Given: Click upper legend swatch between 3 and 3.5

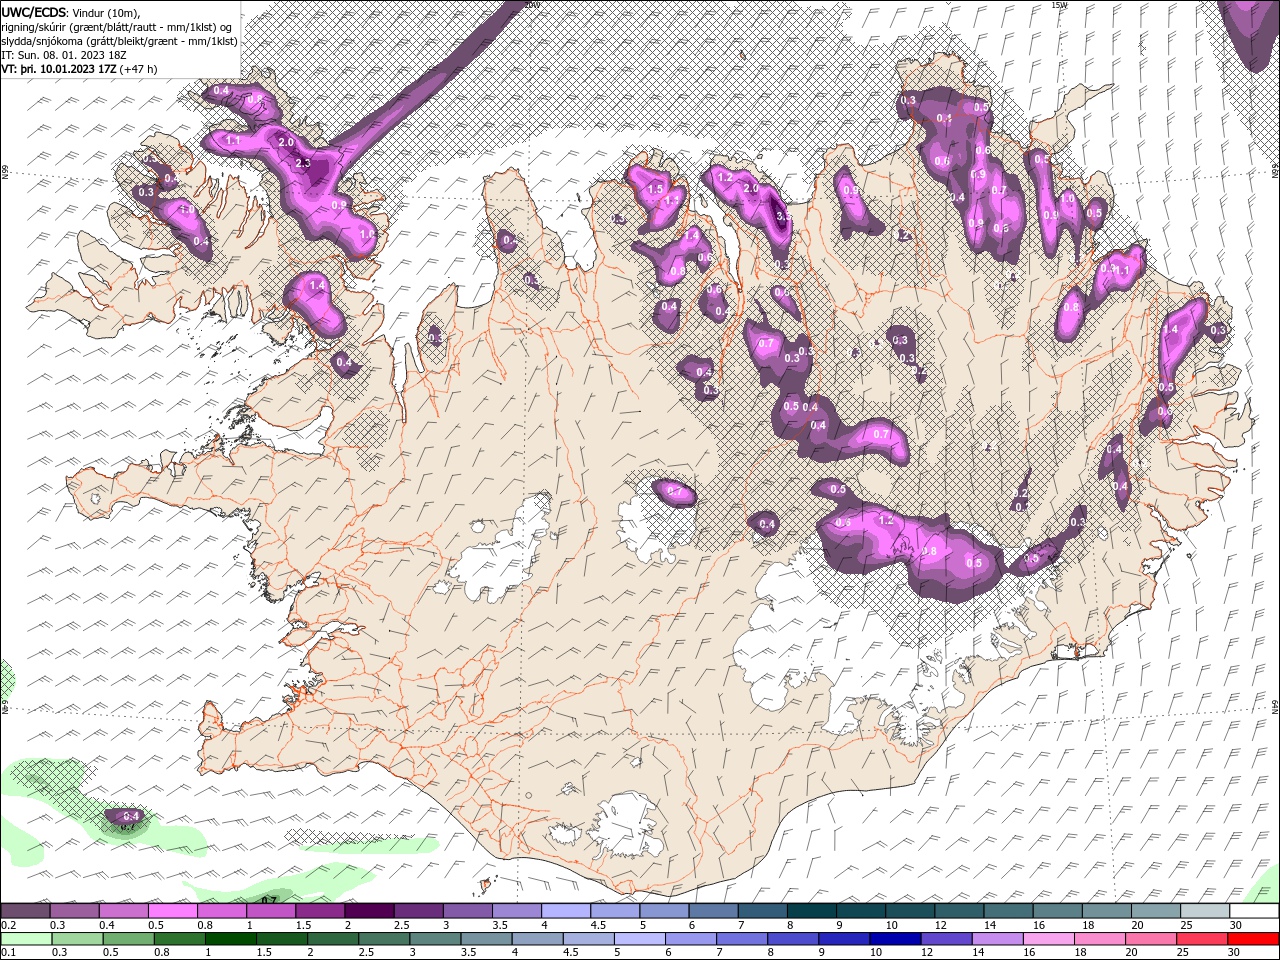Looking at the screenshot, I should (467, 910).
